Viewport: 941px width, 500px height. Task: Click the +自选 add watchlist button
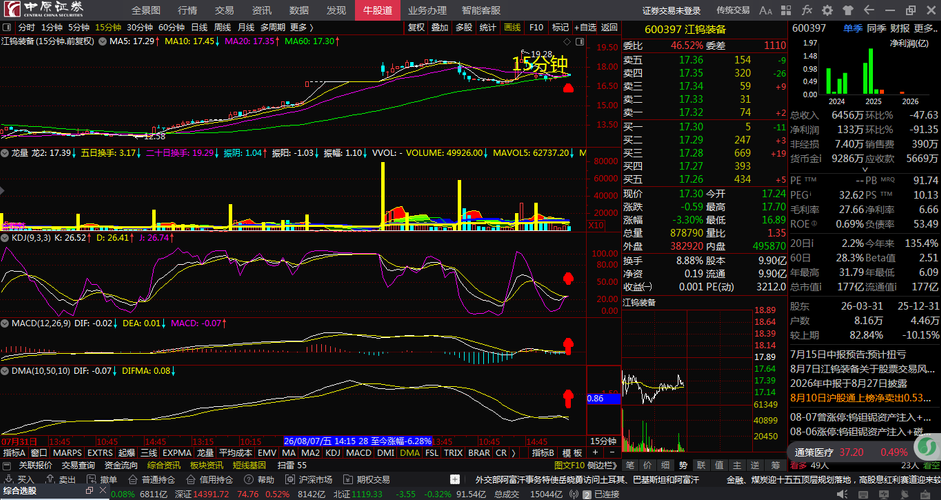[x=585, y=27]
